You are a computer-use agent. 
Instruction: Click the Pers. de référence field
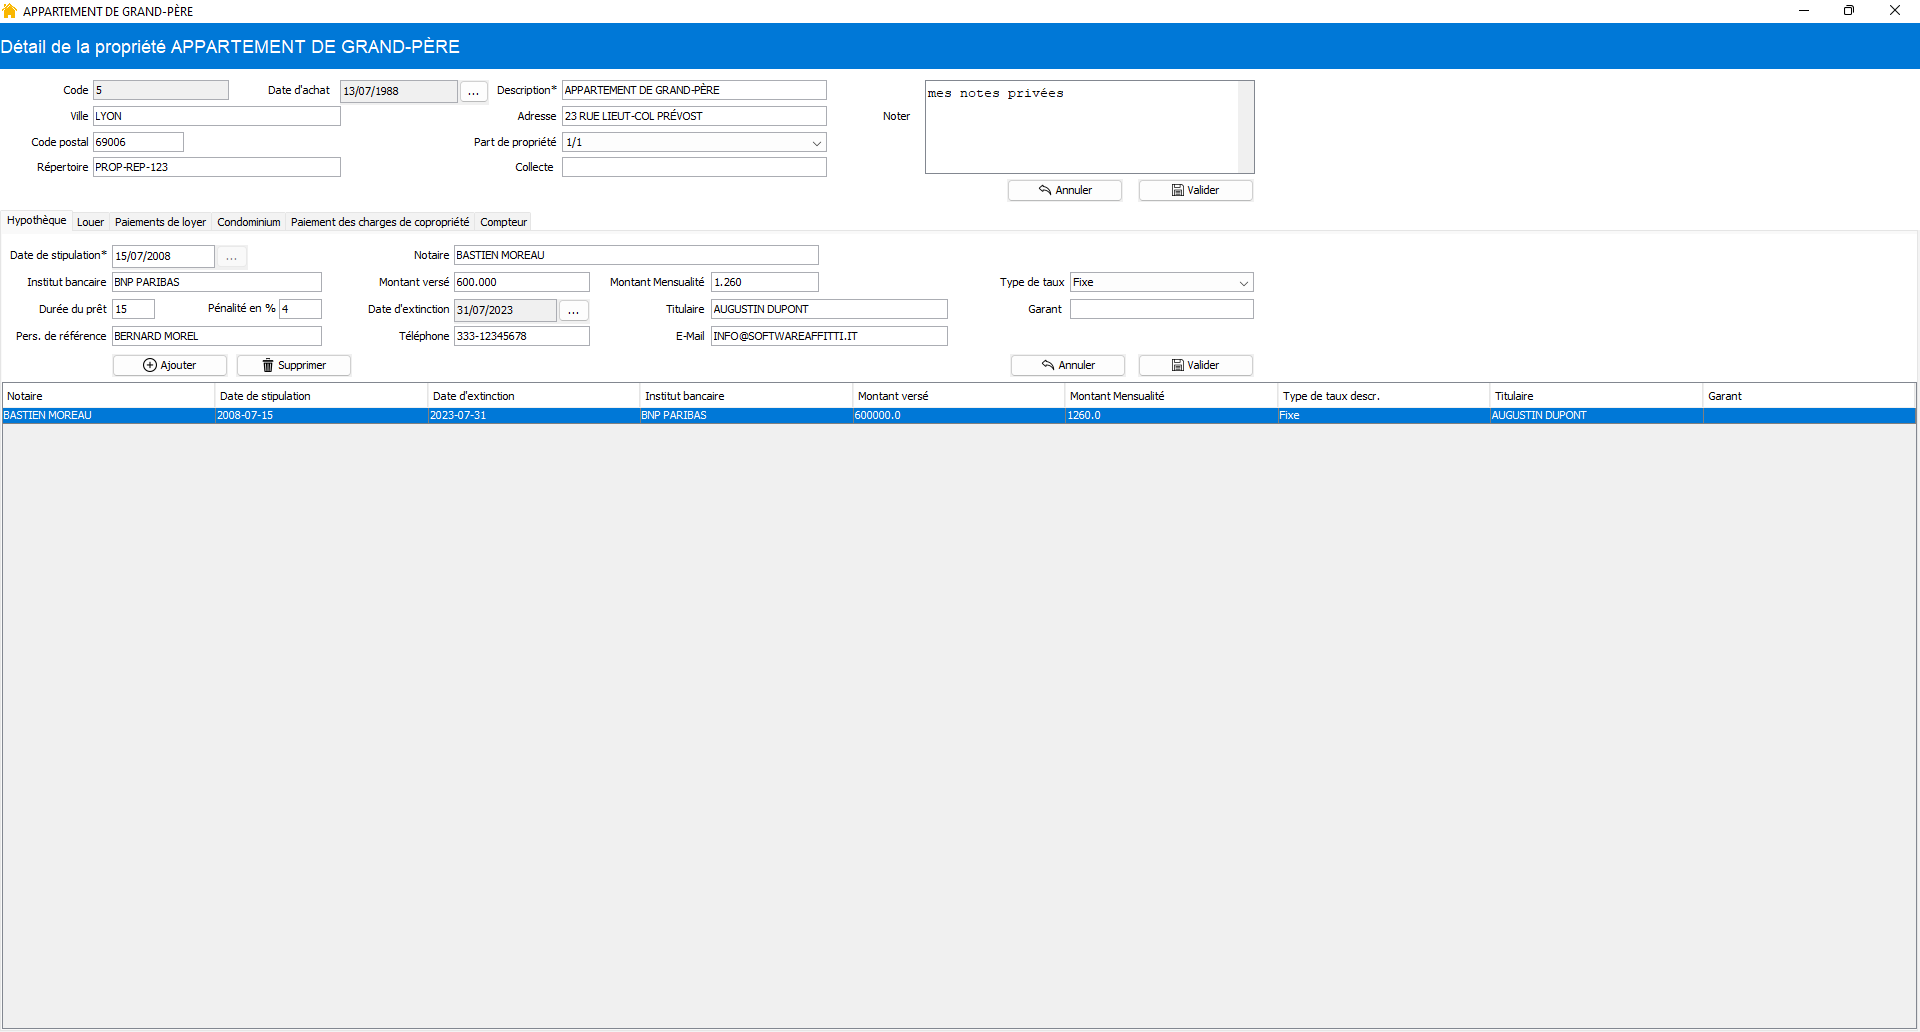[x=217, y=336]
